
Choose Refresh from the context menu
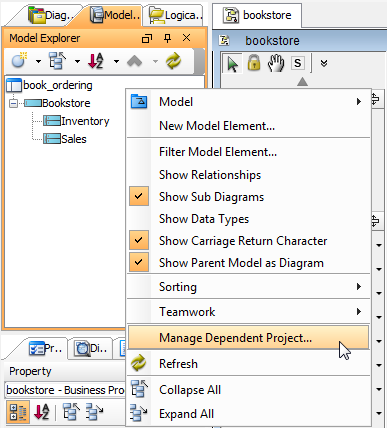248,363
